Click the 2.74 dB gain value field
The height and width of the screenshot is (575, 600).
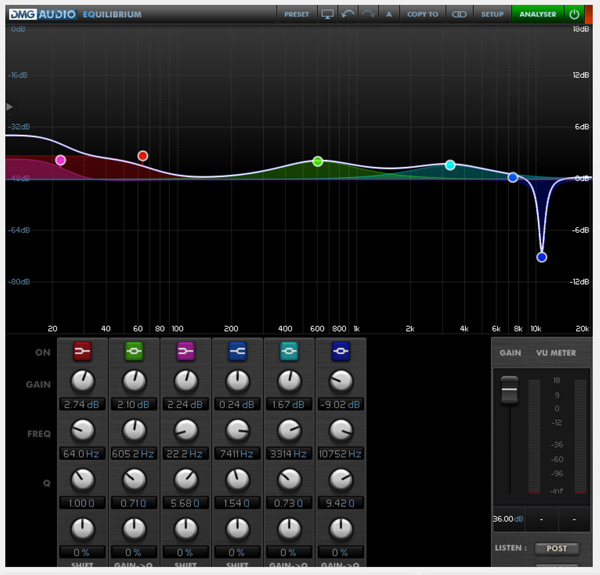pyautogui.click(x=82, y=404)
